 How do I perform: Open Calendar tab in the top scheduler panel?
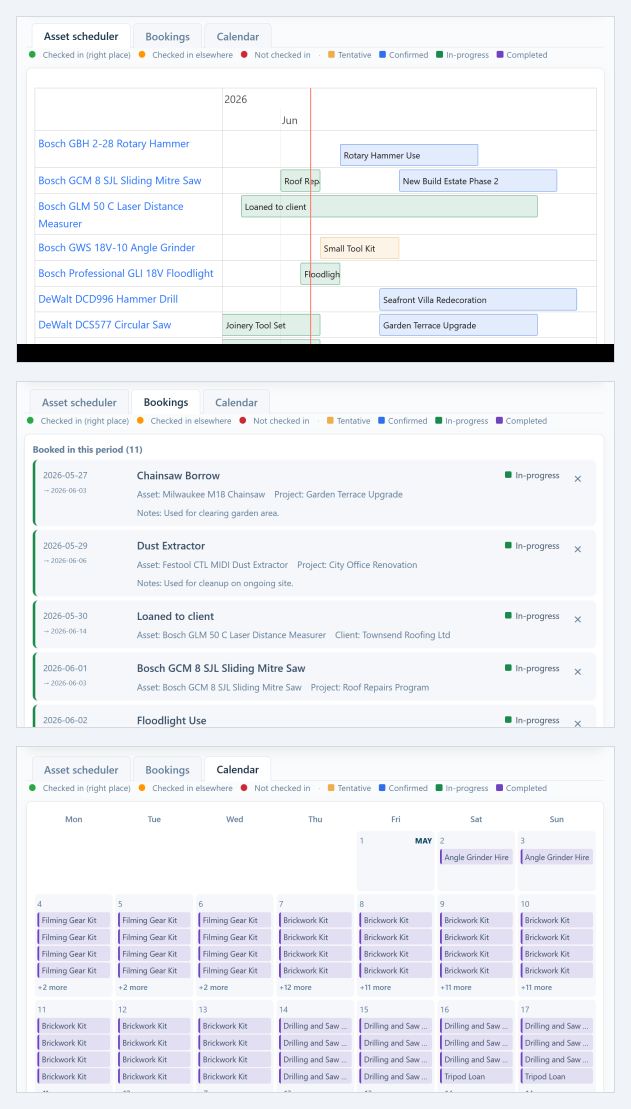pyautogui.click(x=237, y=36)
